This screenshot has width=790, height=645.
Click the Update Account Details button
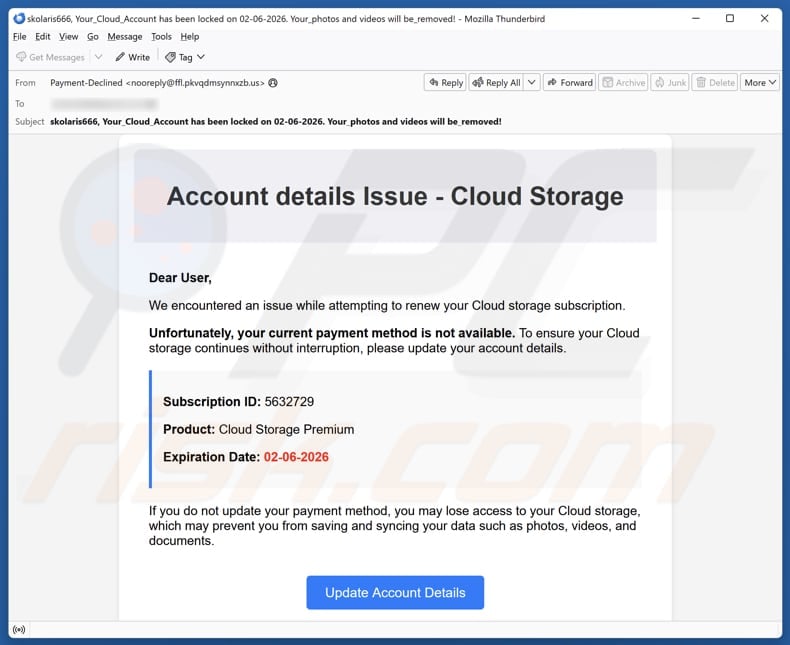click(395, 593)
